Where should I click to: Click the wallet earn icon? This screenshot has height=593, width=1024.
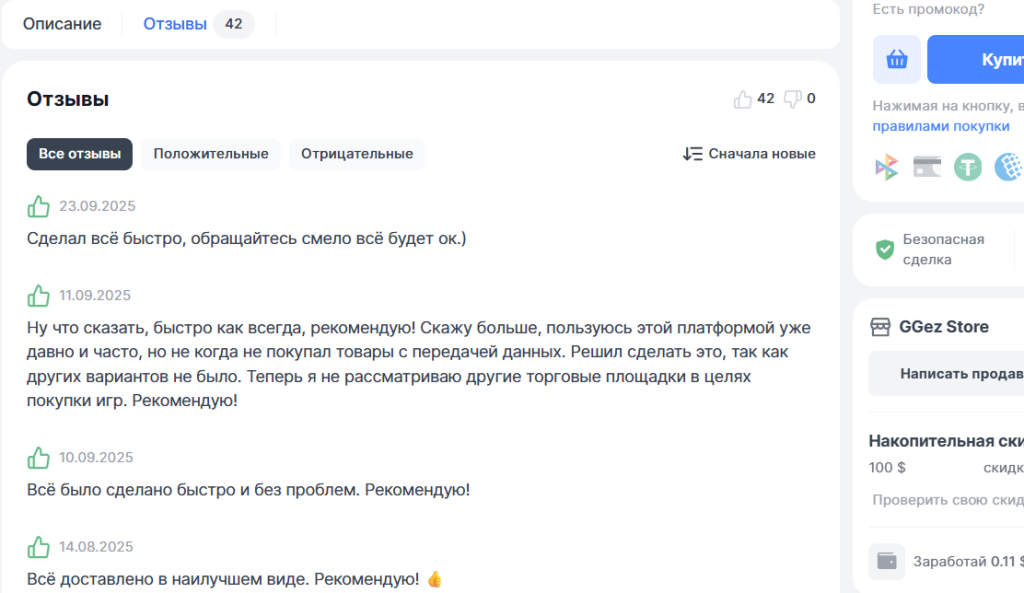point(887,562)
